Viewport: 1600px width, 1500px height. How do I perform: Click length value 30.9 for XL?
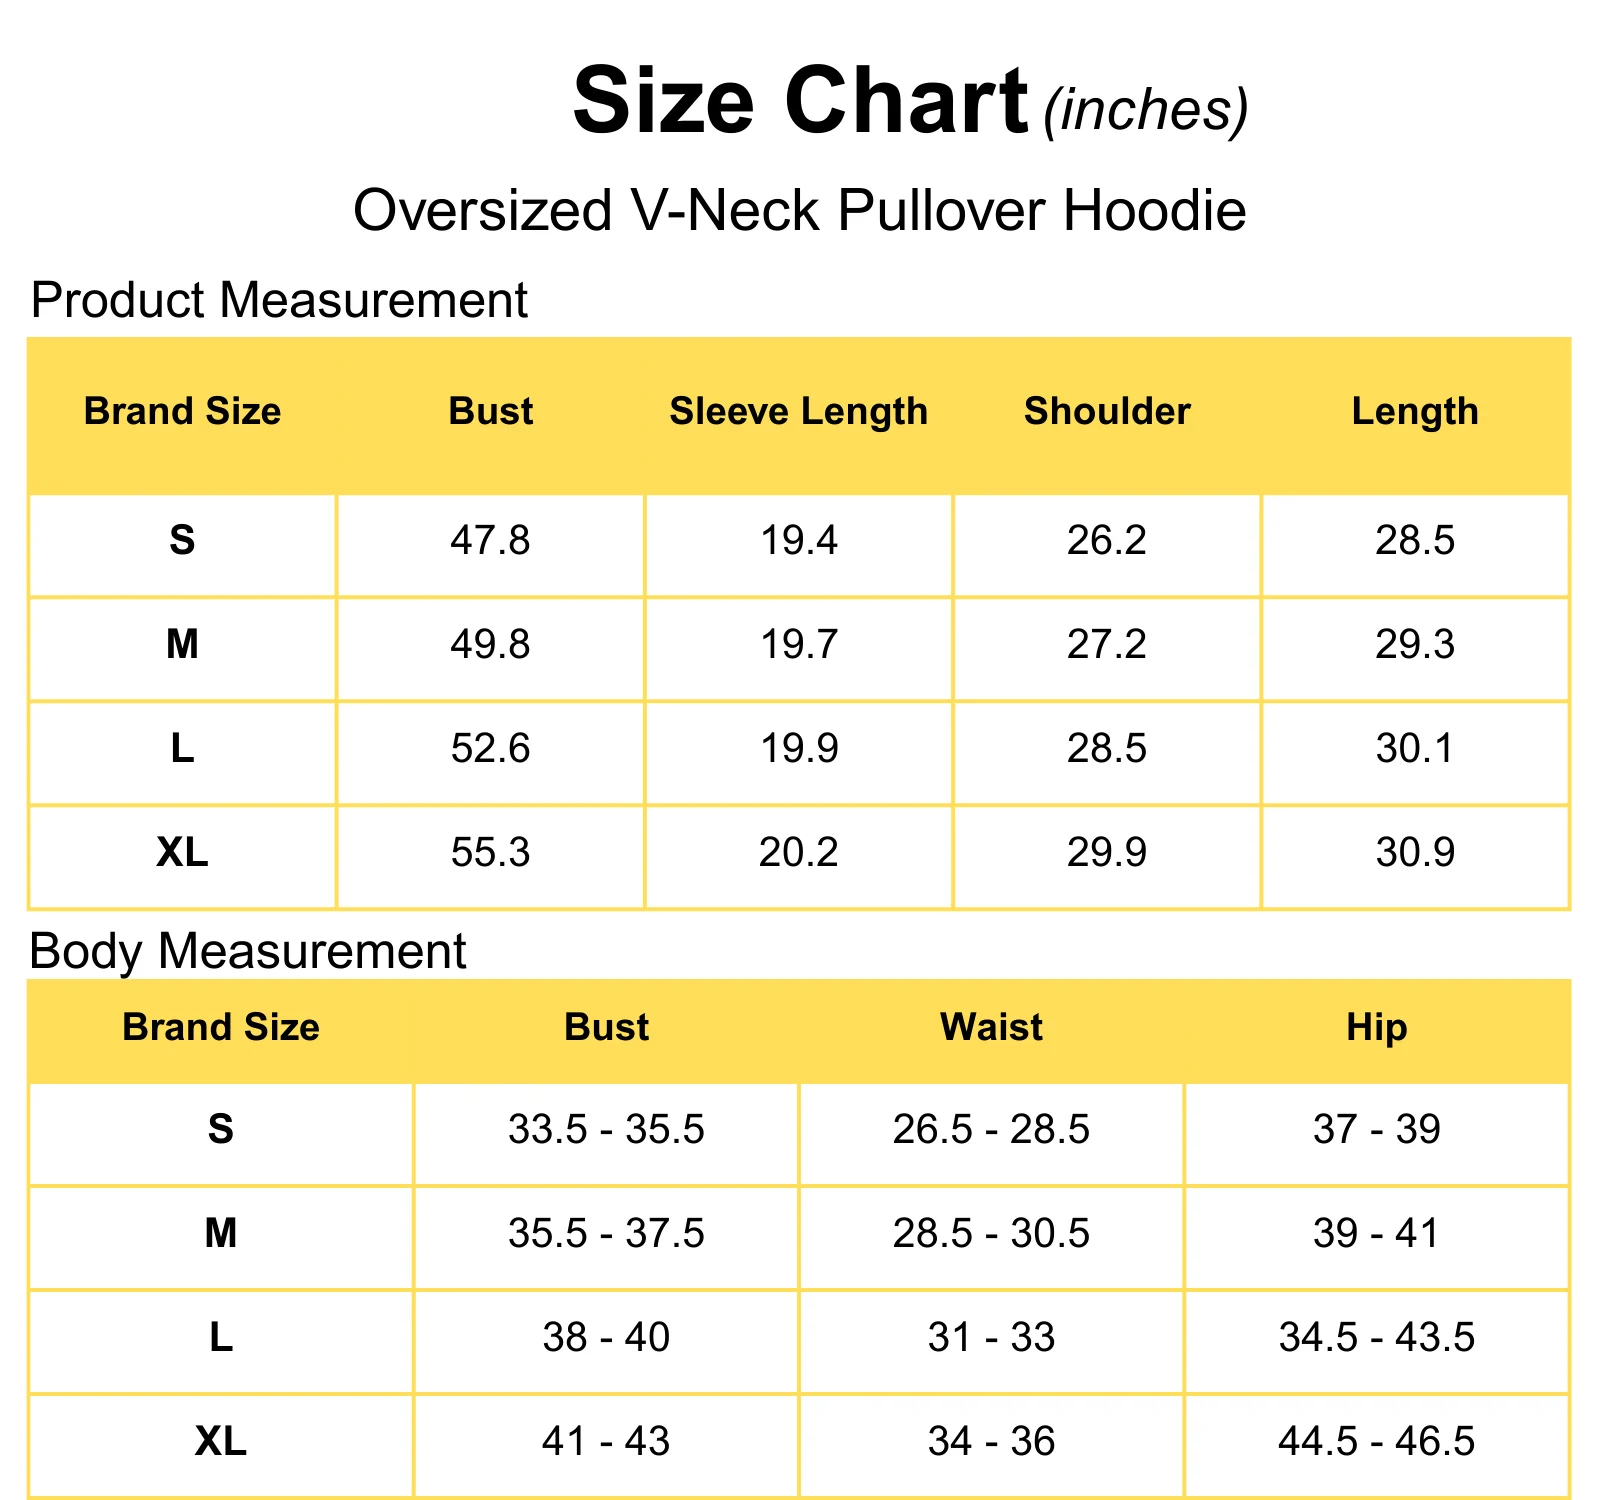click(x=1415, y=852)
